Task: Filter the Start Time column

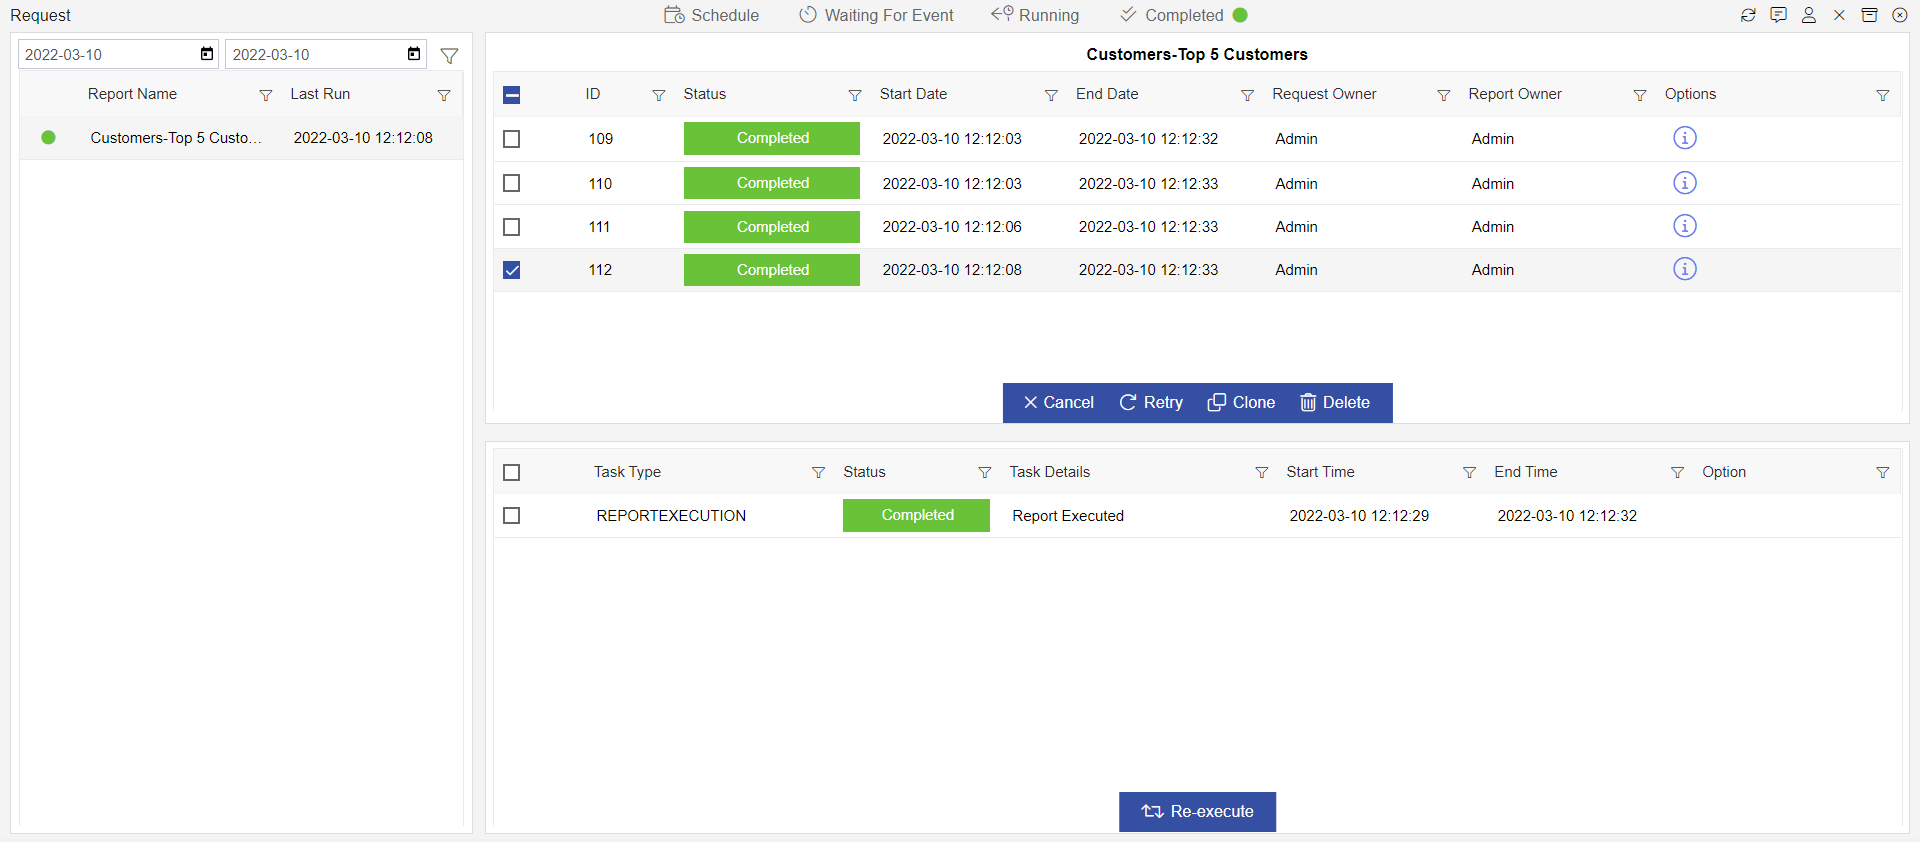Action: [x=1470, y=472]
